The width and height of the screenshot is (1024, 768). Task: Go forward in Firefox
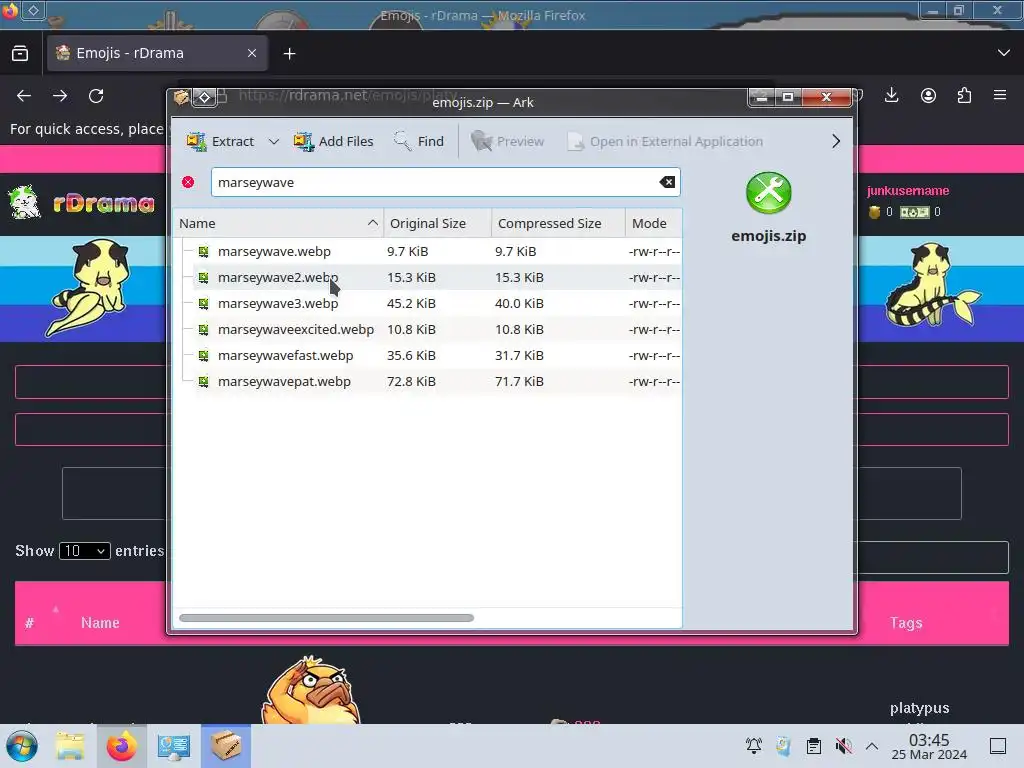coord(60,96)
